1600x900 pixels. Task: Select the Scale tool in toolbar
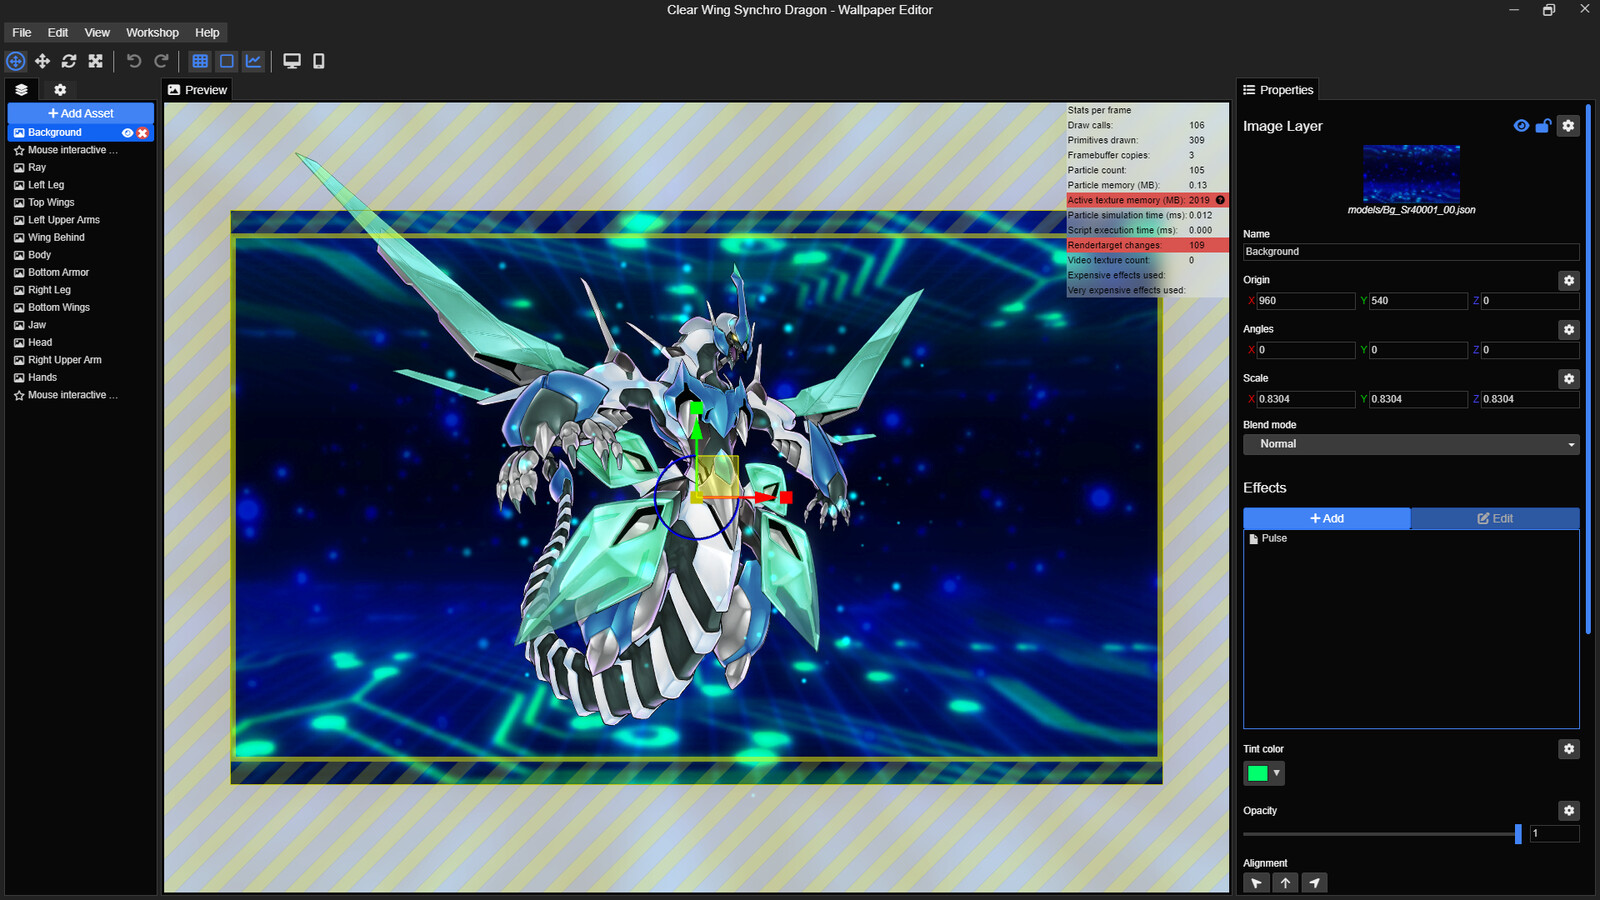(96, 61)
